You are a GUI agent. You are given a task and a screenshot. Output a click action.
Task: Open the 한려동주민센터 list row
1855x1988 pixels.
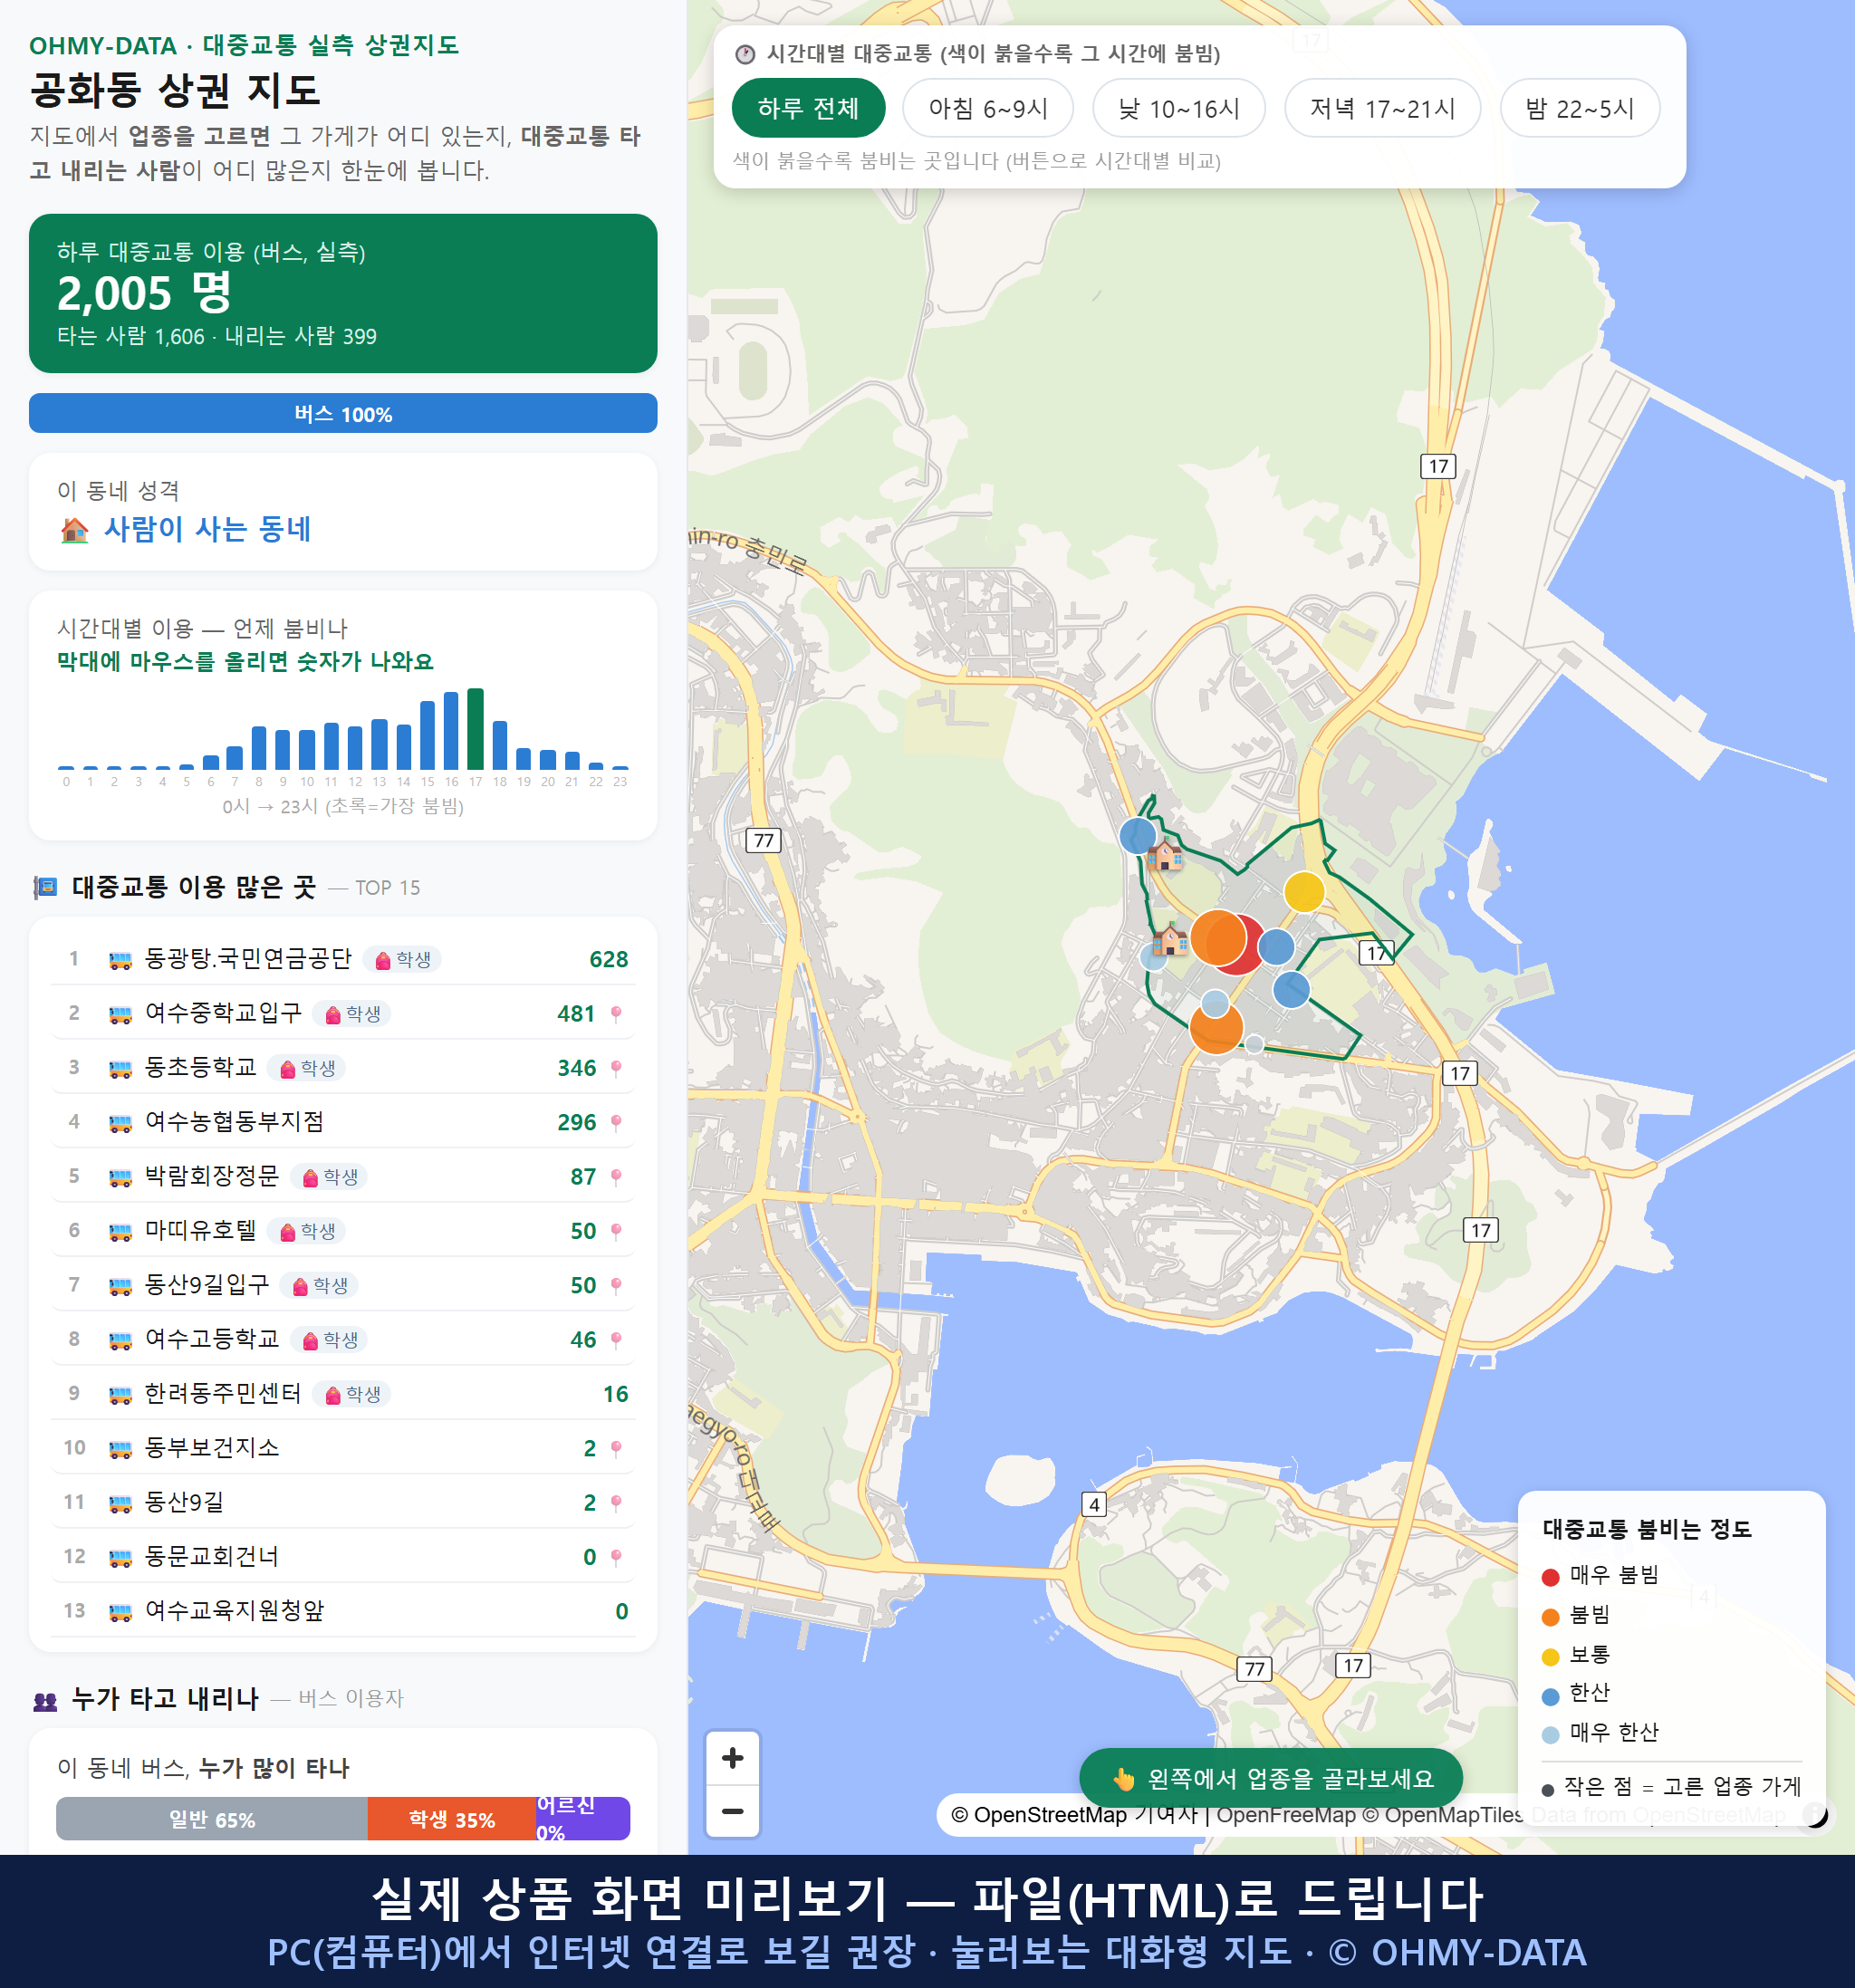[343, 1394]
